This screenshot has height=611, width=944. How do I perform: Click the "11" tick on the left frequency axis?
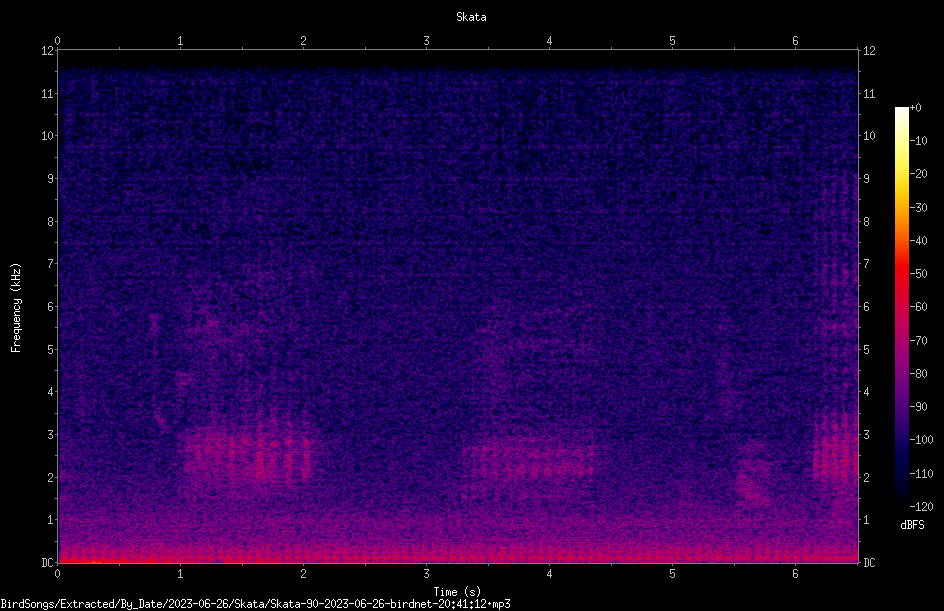pos(48,93)
